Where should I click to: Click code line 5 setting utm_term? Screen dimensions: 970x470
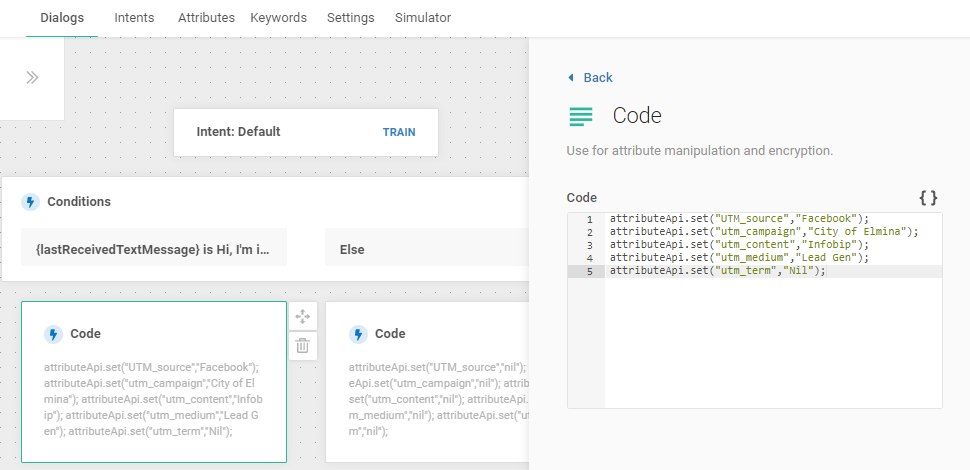click(x=718, y=271)
